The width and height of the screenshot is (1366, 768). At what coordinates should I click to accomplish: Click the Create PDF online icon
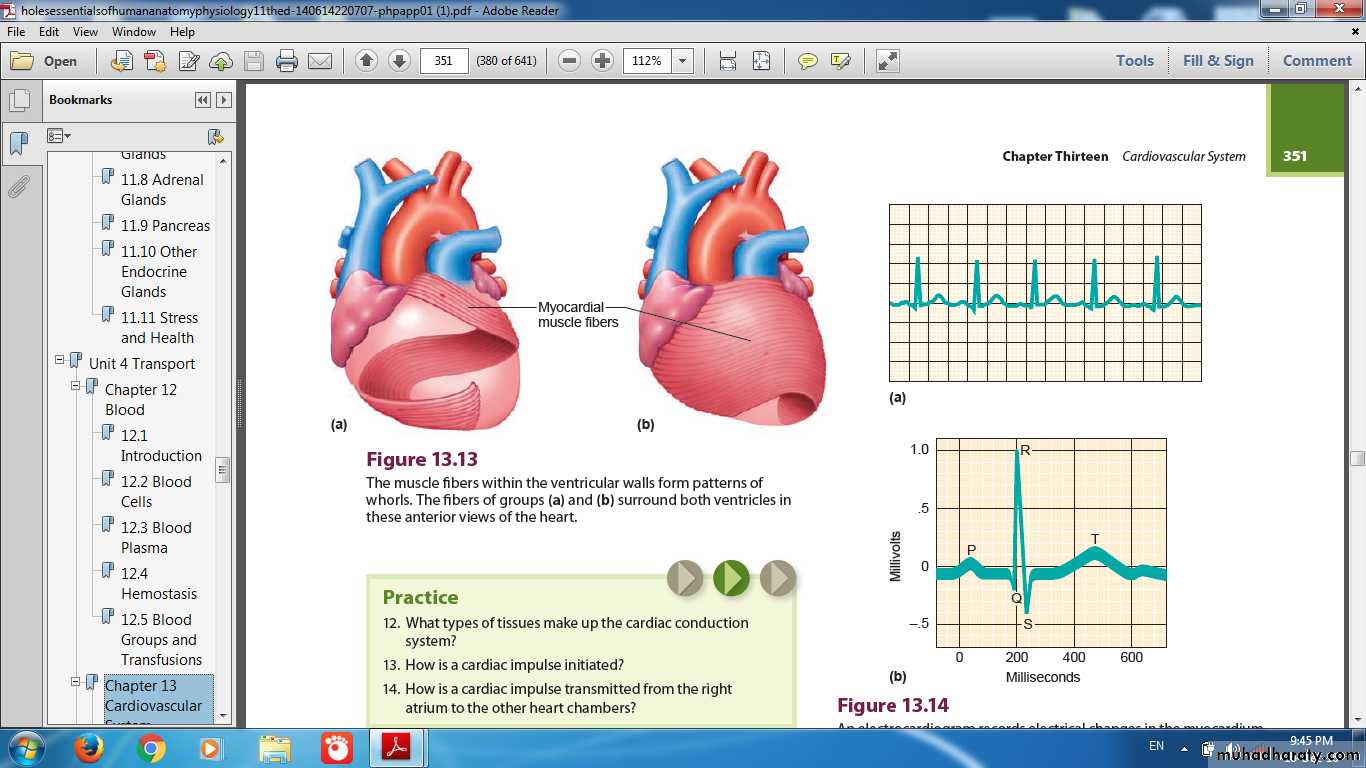[155, 61]
